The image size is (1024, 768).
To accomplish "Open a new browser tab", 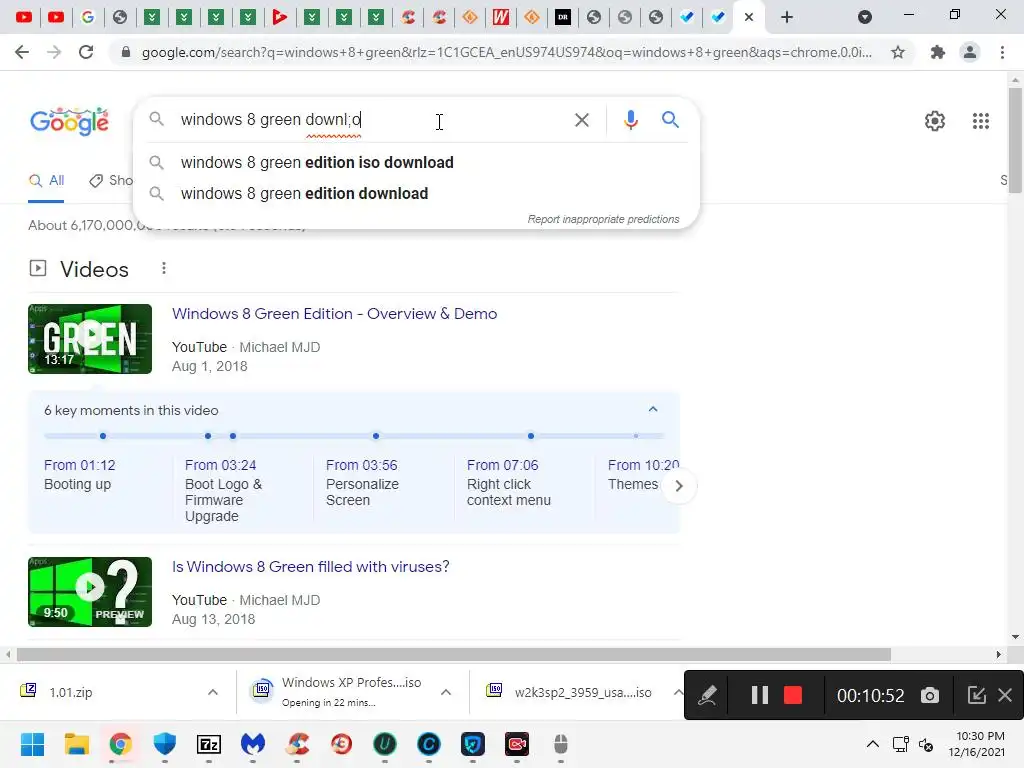I will [x=787, y=17].
